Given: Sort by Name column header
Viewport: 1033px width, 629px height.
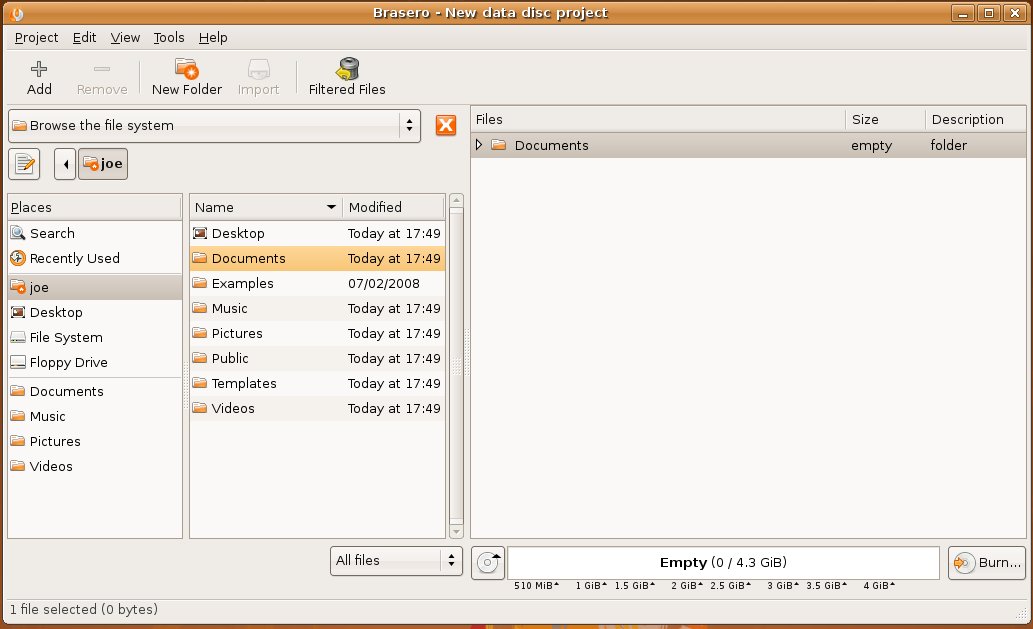Looking at the screenshot, I should [266, 207].
